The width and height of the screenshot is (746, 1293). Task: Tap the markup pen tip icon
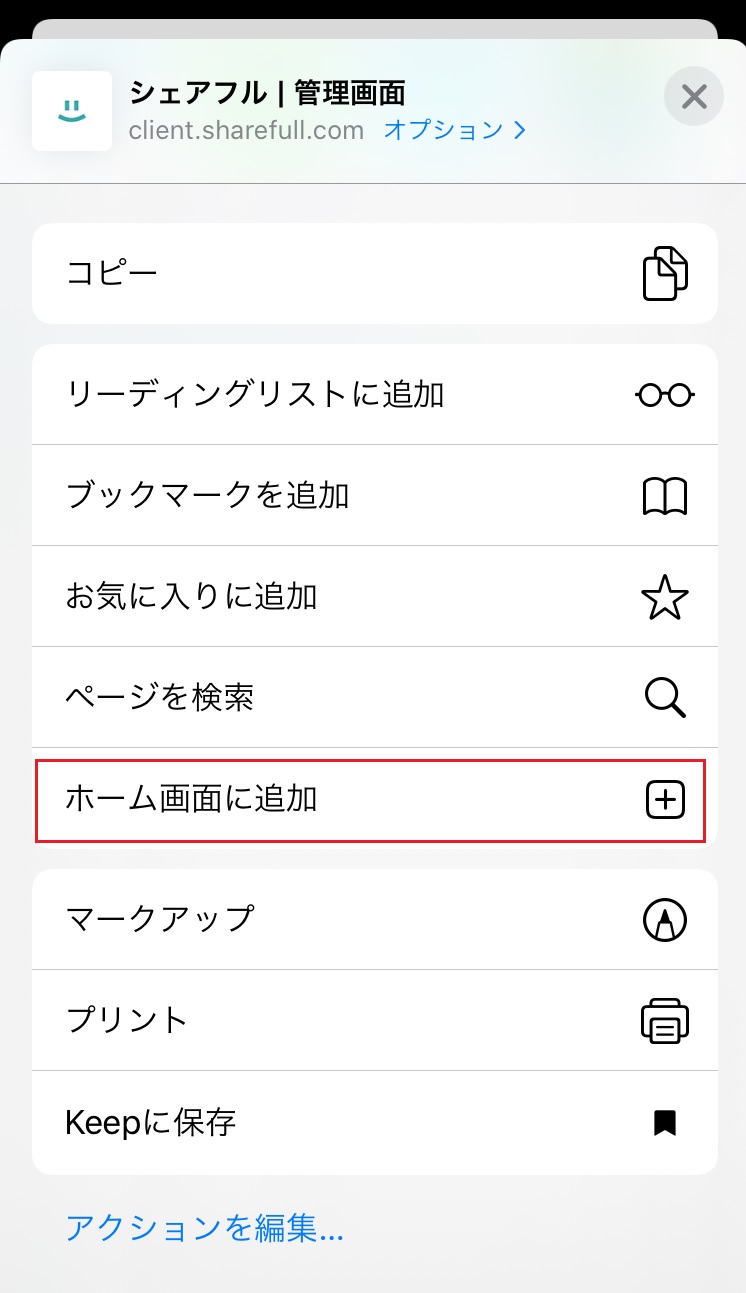tap(664, 919)
